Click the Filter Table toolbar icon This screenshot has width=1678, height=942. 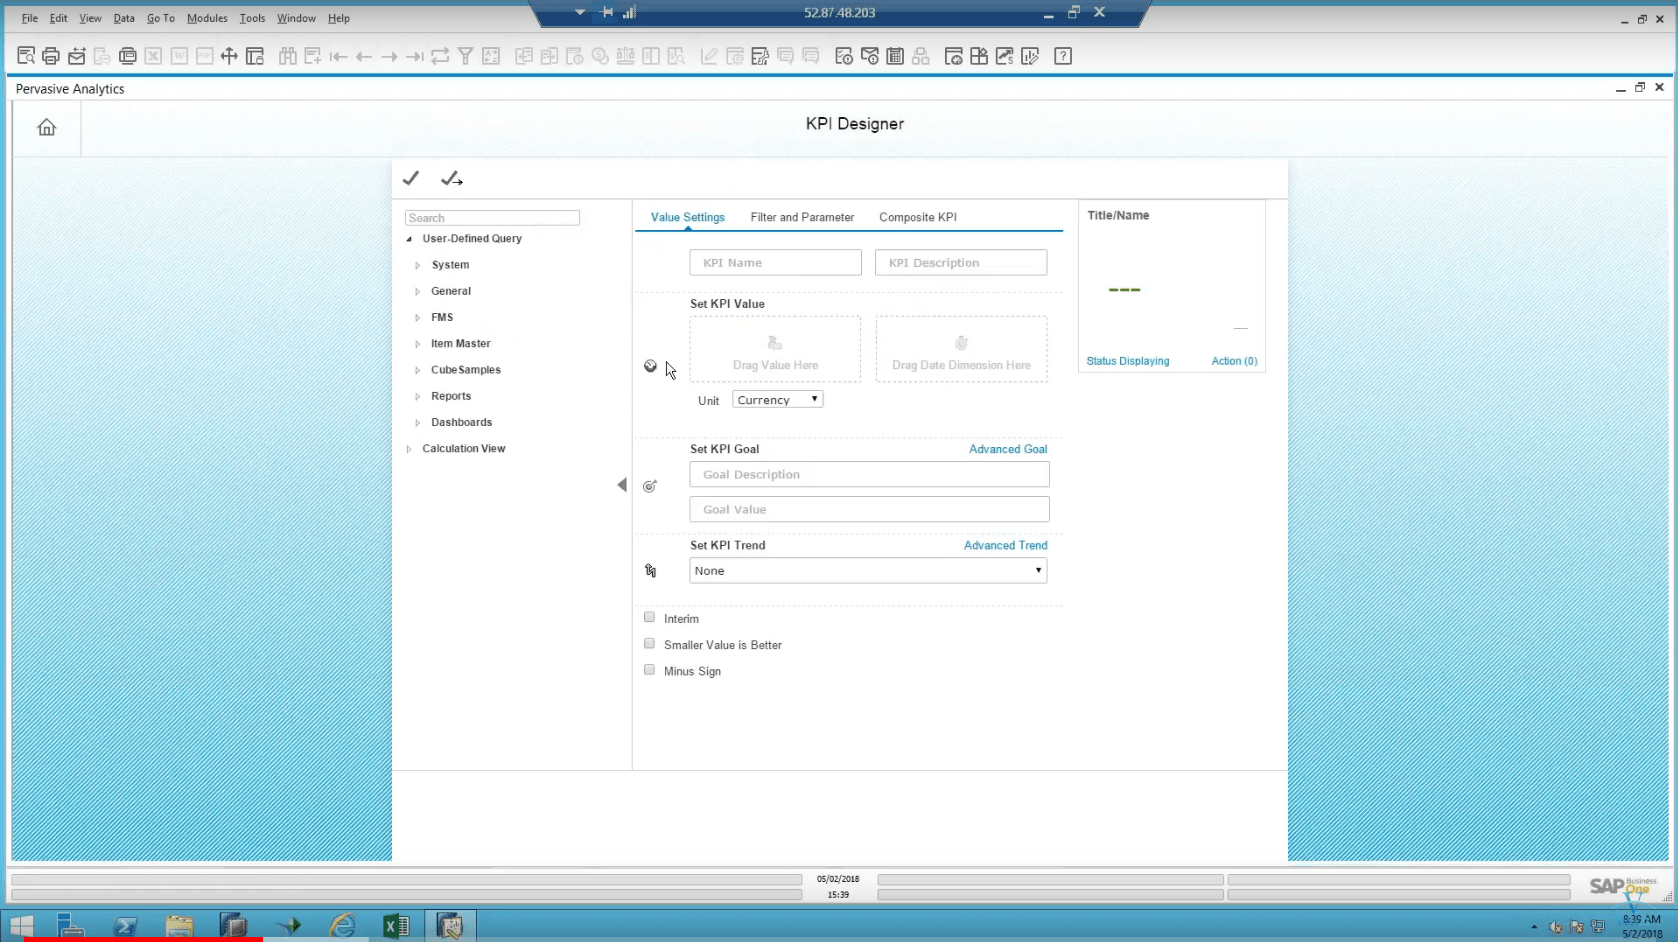click(x=466, y=56)
